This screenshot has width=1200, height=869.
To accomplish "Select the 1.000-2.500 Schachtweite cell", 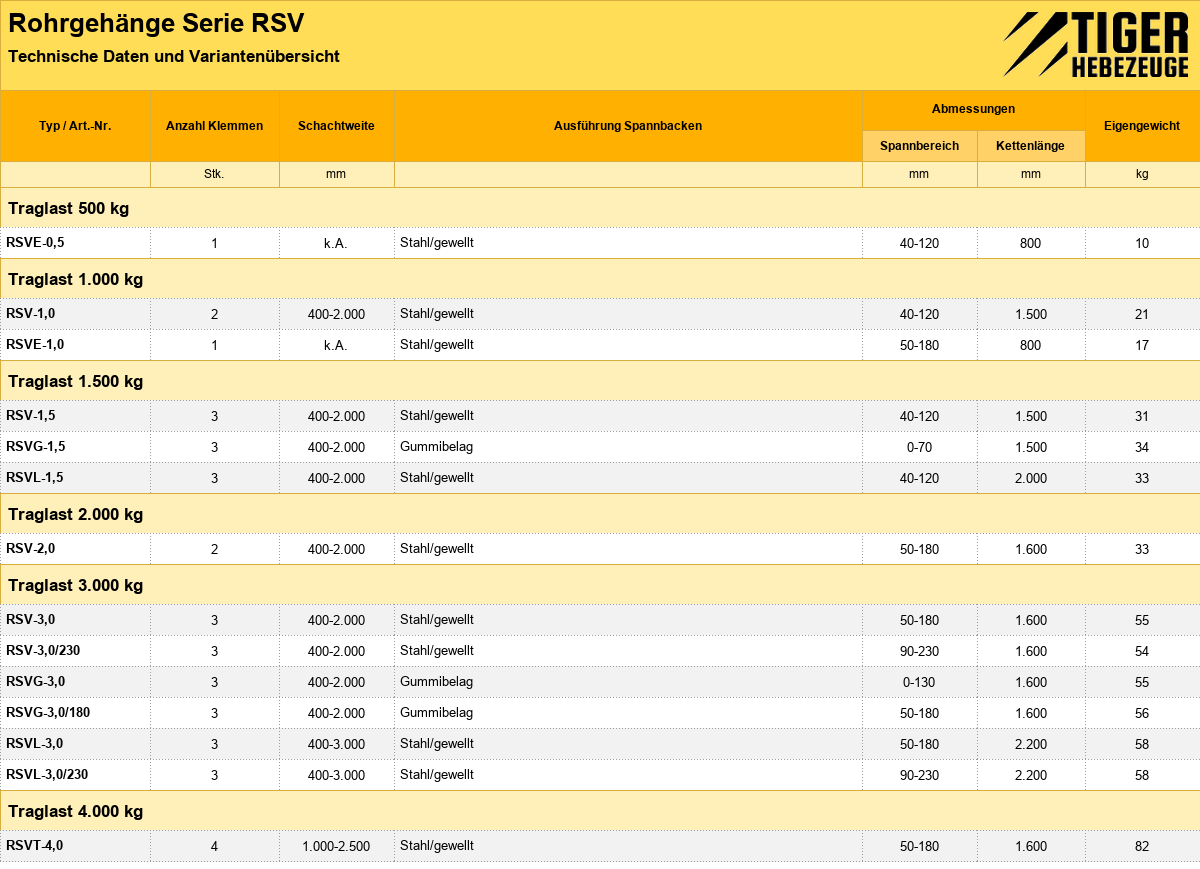I will [x=337, y=846].
